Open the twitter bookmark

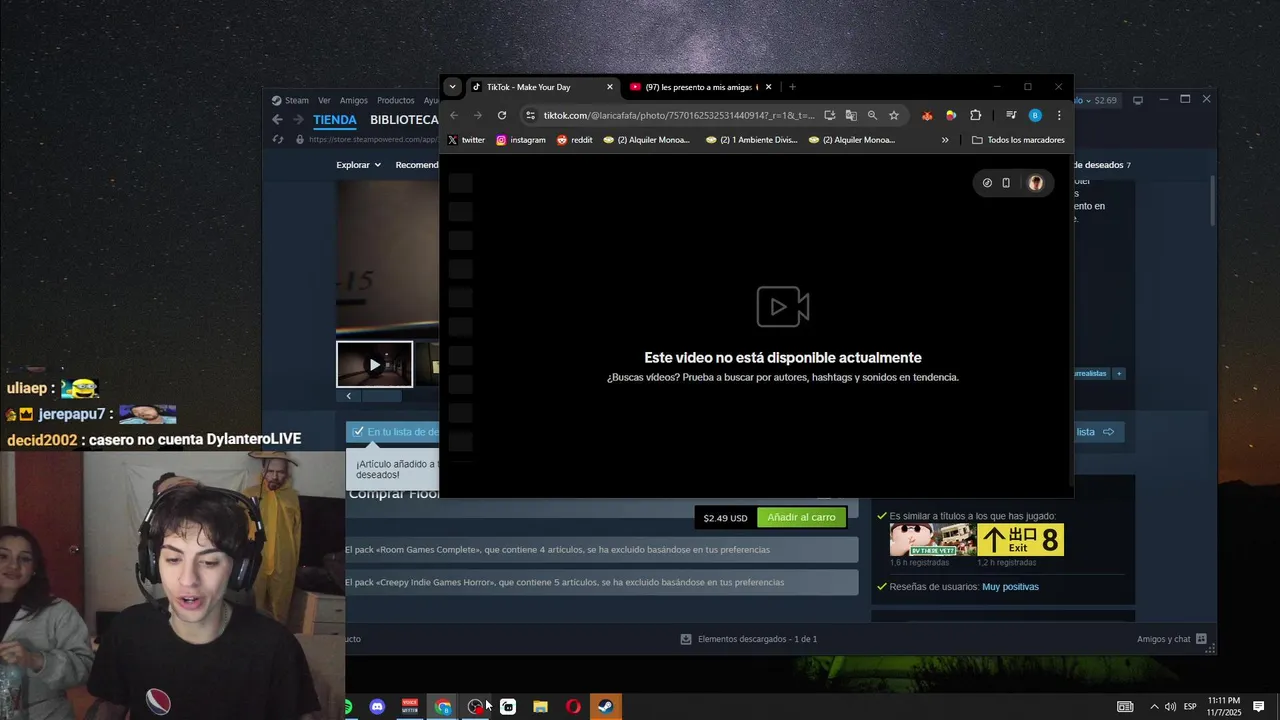[x=466, y=140]
